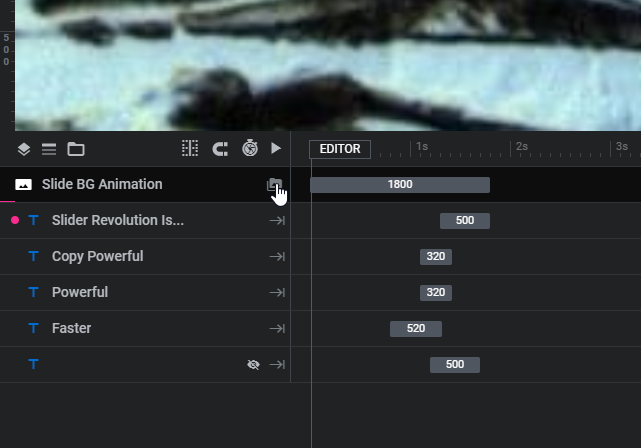Click the 2s mark on timeline ruler
The image size is (641, 448).
tap(522, 146)
